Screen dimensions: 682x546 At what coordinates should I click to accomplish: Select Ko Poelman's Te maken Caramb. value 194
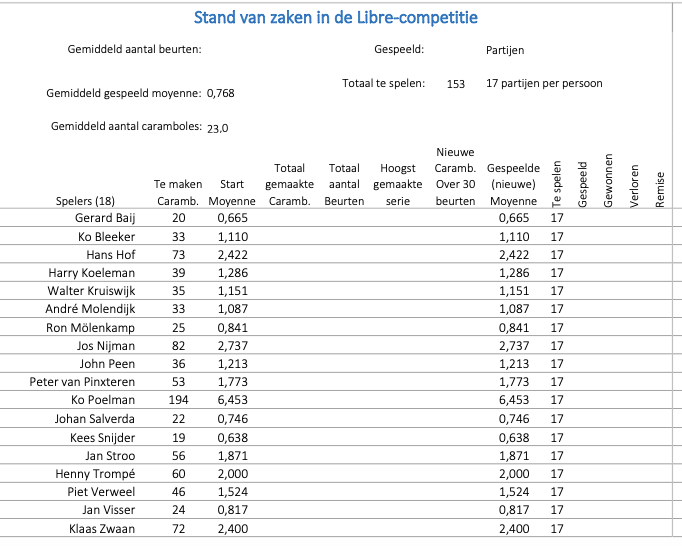178,399
